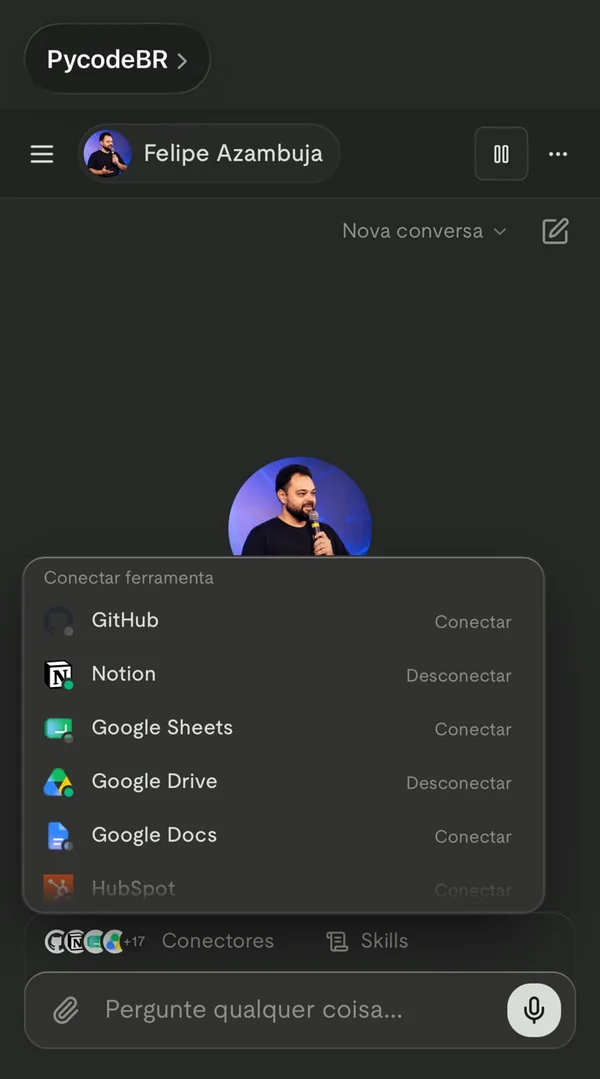
Task: Click Felipe Azambuja's small header avatar
Action: (107, 153)
